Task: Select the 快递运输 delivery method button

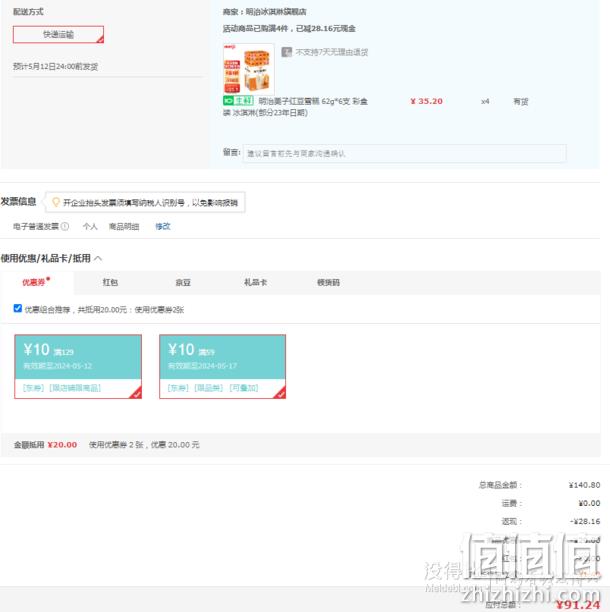Action: (58, 34)
